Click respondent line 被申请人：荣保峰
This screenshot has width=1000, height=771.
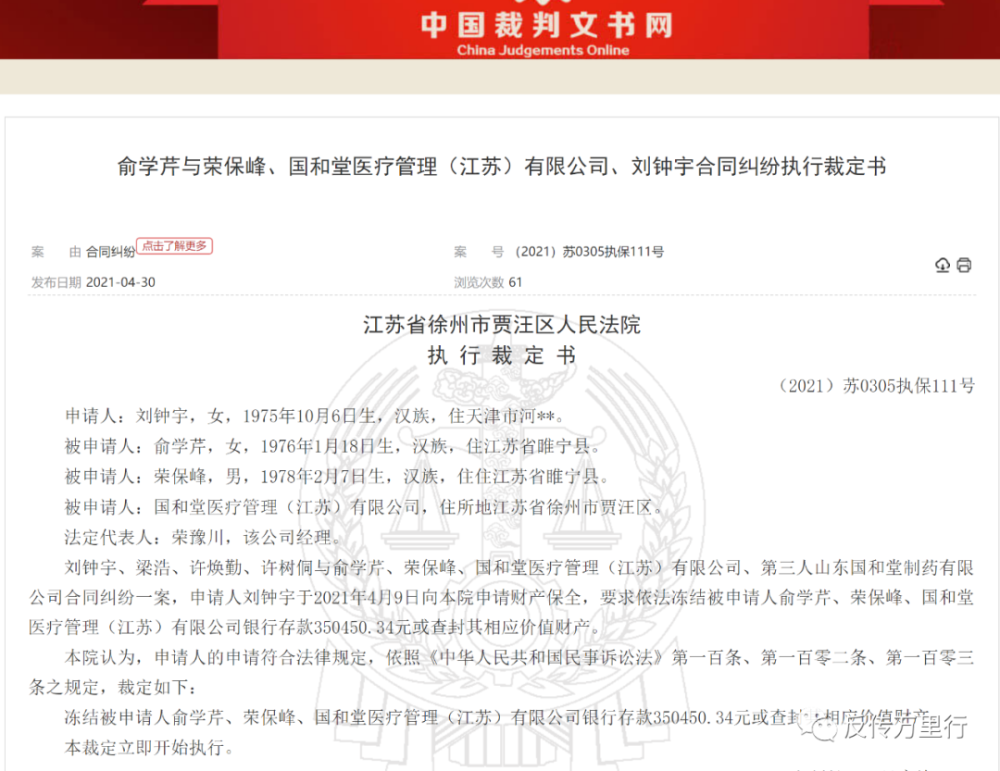click(x=337, y=476)
